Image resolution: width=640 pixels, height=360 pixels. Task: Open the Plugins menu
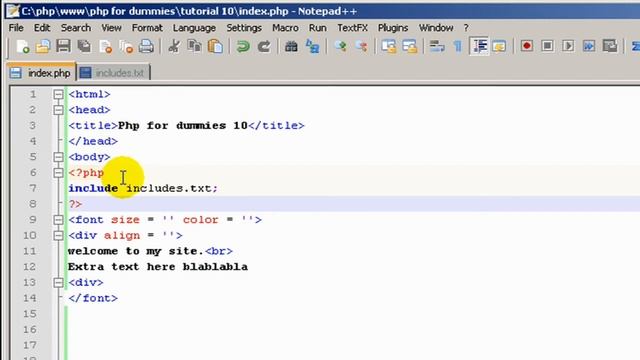click(393, 28)
